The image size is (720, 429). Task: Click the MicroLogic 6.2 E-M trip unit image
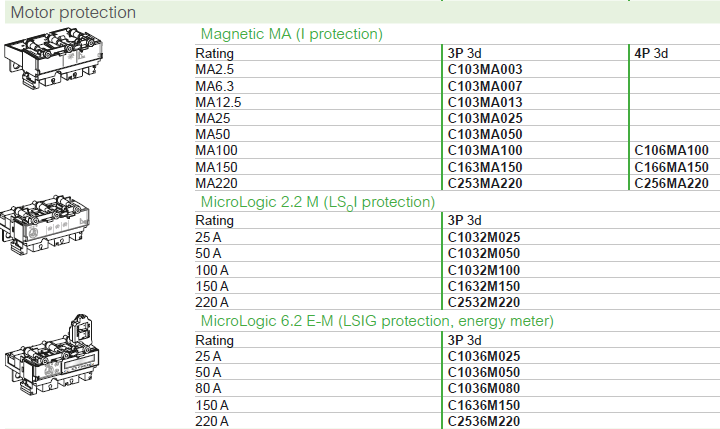(52, 355)
